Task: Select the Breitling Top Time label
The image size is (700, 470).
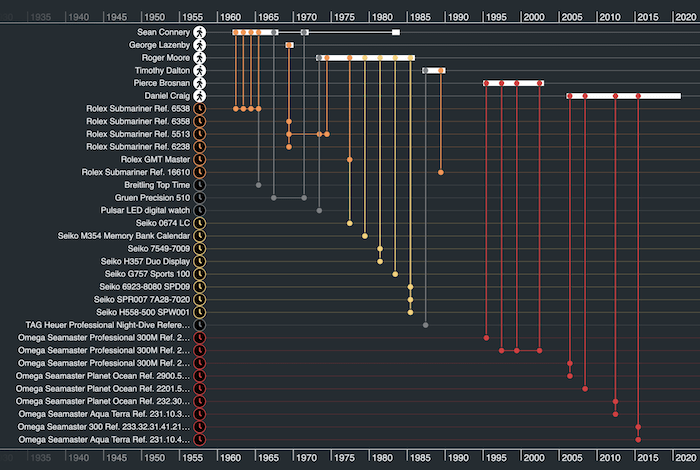Action: coord(157,185)
